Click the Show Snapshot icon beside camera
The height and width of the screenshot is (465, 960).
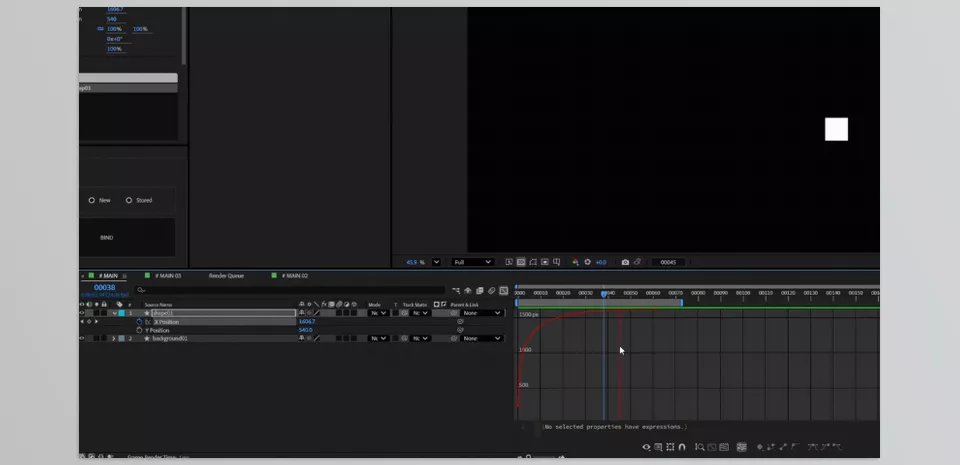pos(637,262)
